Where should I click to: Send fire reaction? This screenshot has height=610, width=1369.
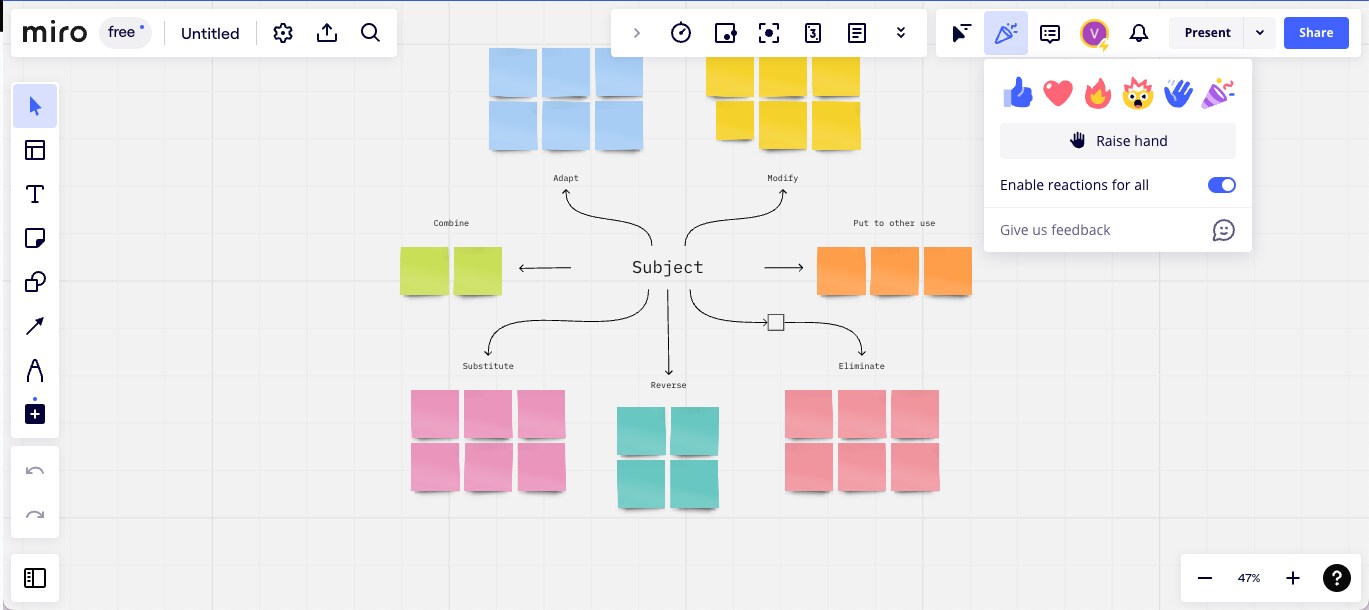pos(1098,93)
